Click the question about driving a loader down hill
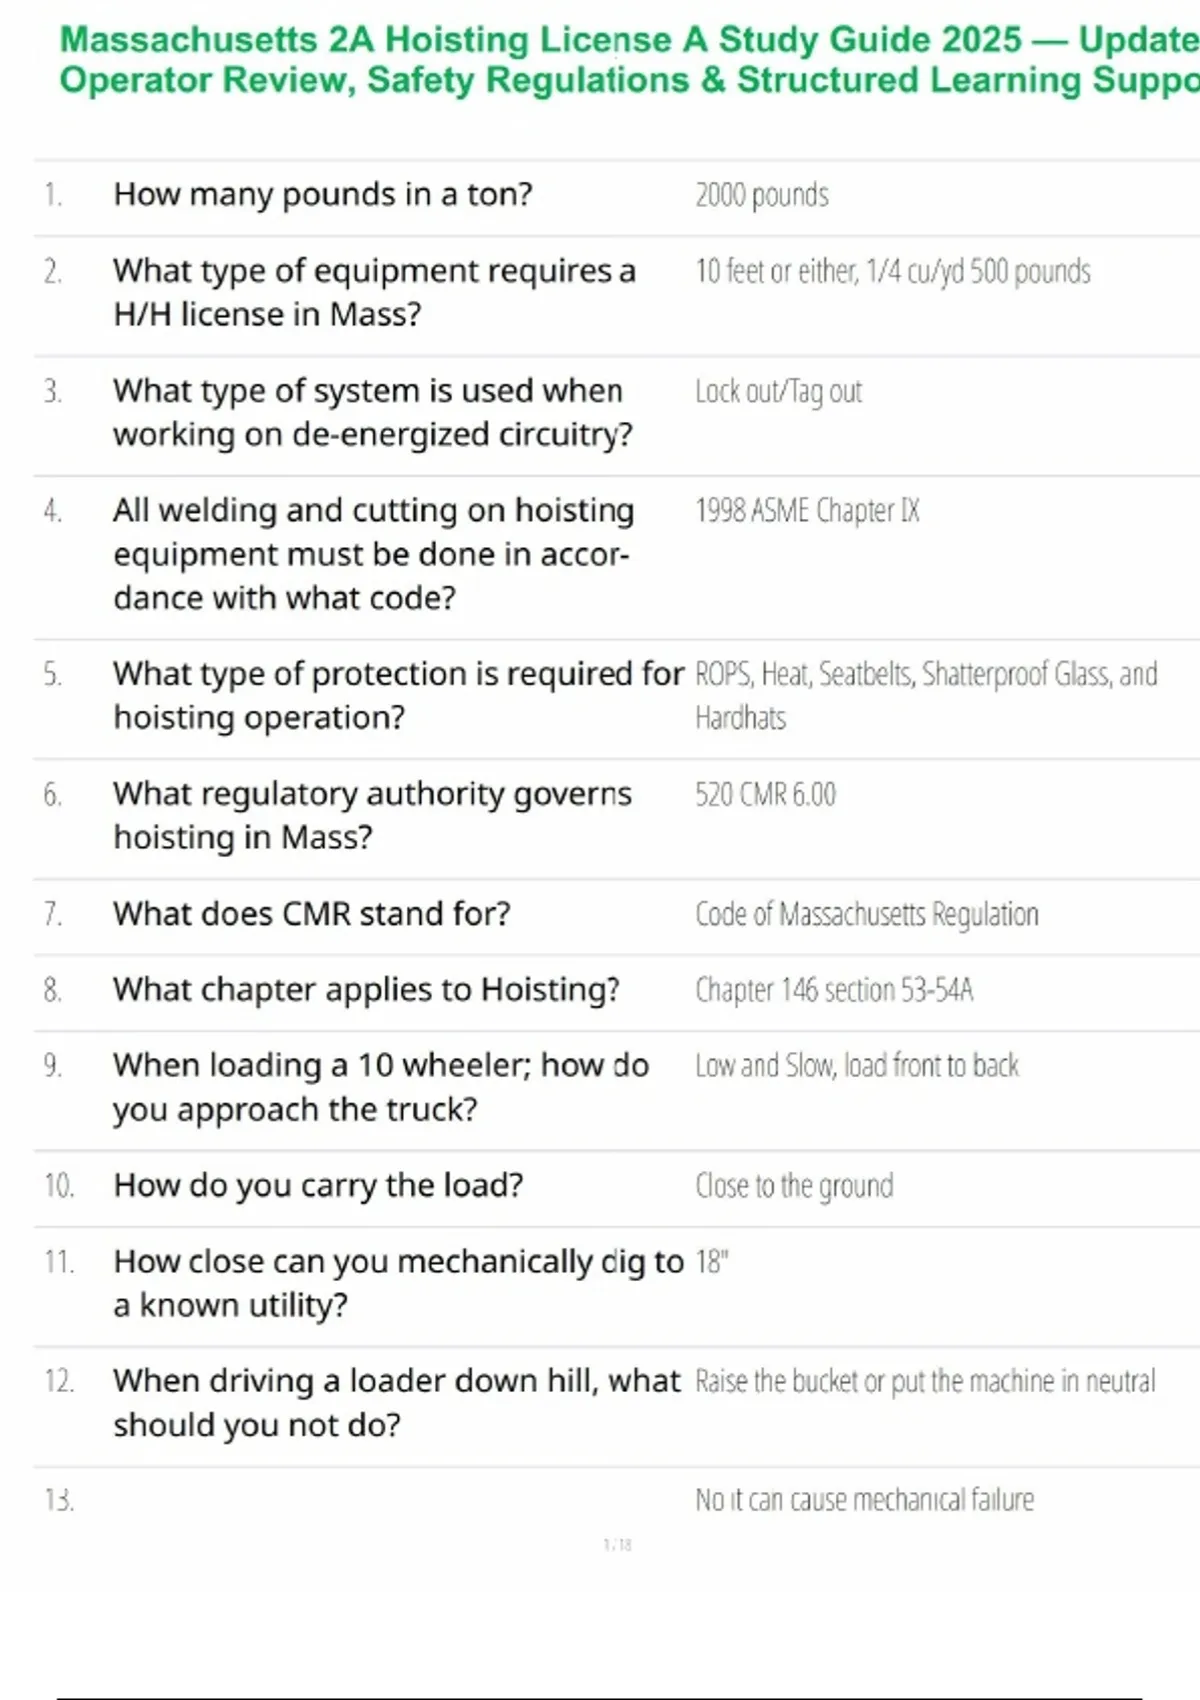 396,1402
